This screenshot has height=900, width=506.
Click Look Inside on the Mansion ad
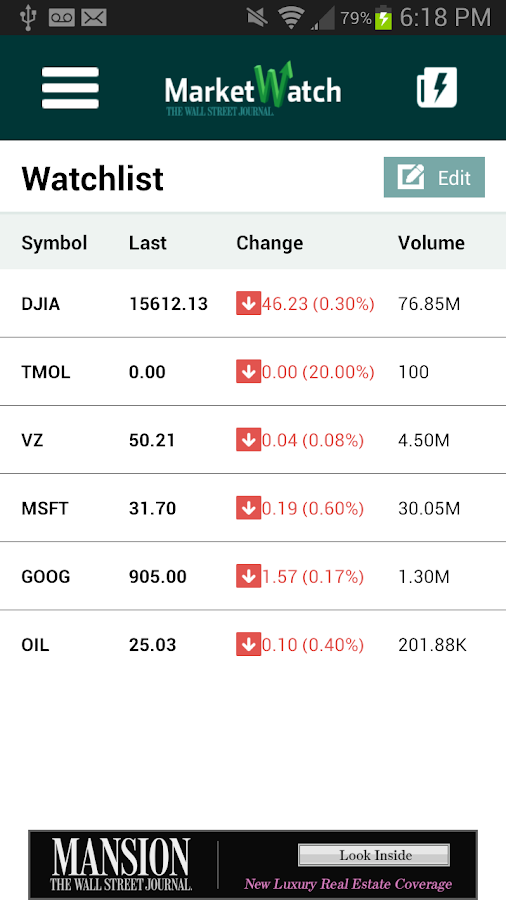[x=374, y=855]
